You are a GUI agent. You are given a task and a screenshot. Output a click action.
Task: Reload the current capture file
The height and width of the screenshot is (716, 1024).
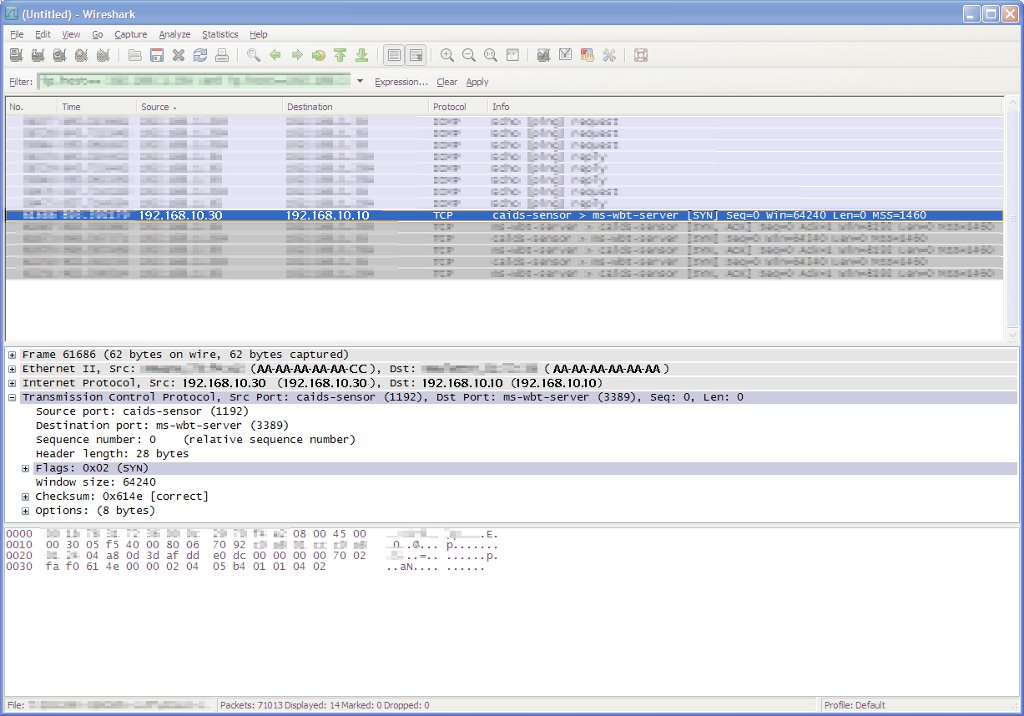200,56
